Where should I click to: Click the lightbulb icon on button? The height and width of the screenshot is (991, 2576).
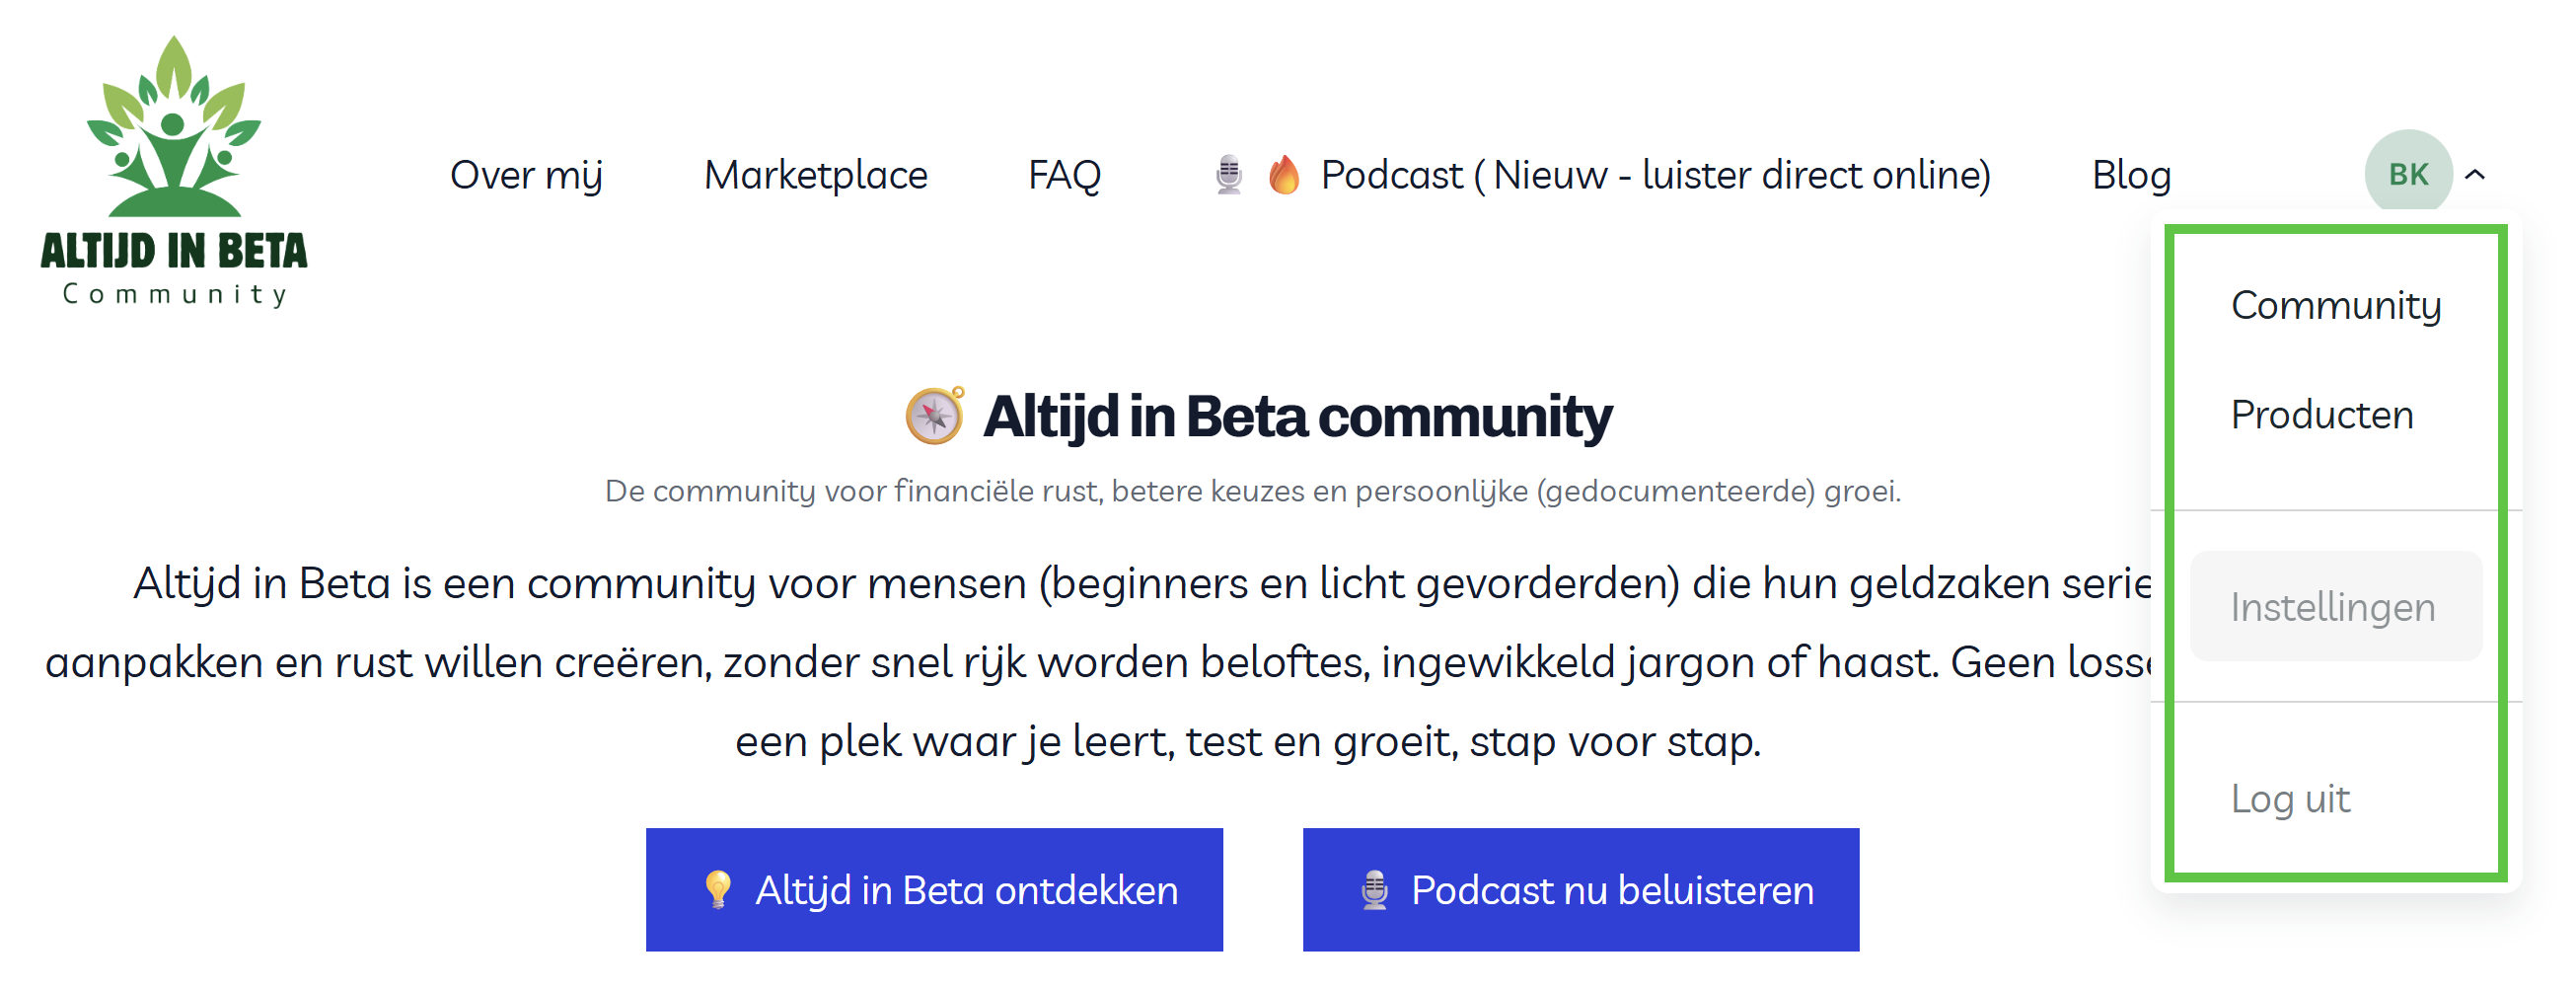(x=717, y=889)
